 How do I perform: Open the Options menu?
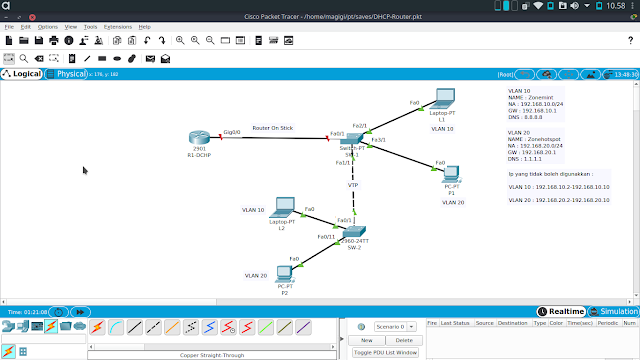[x=48, y=27]
